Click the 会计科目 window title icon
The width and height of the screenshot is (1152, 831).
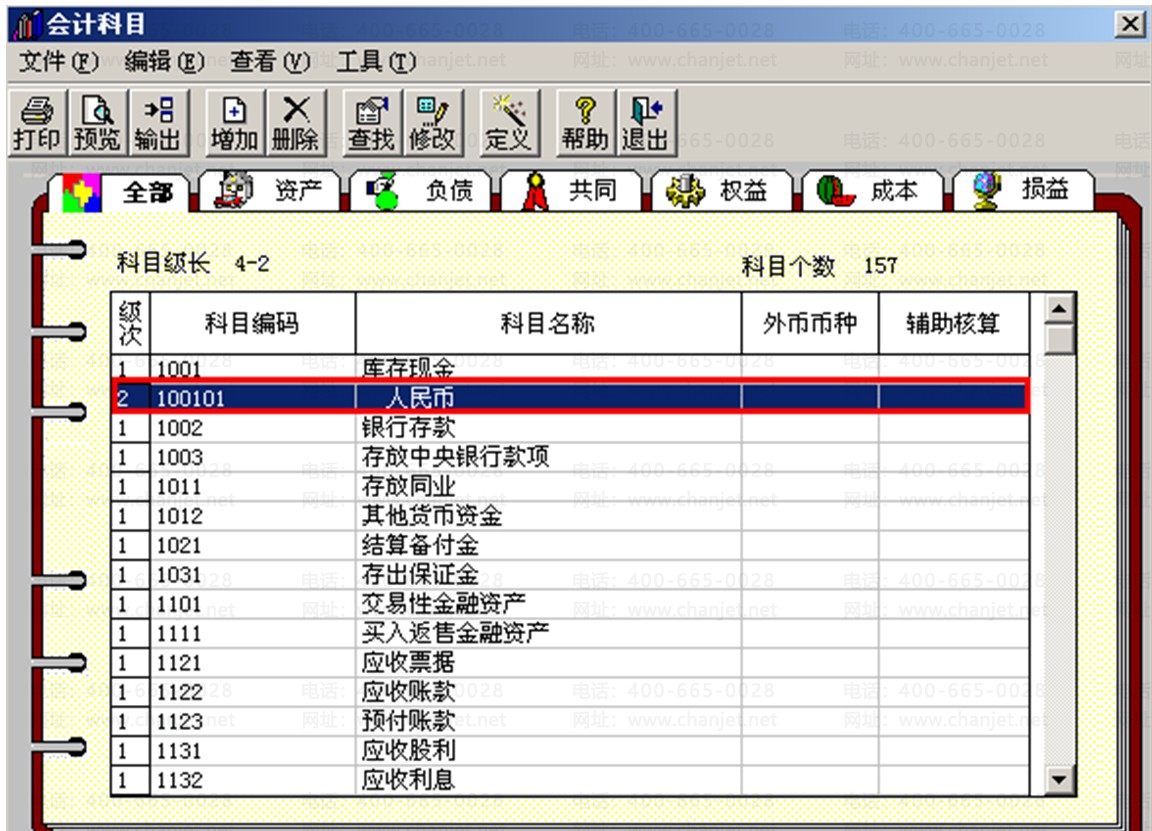[x=26, y=24]
